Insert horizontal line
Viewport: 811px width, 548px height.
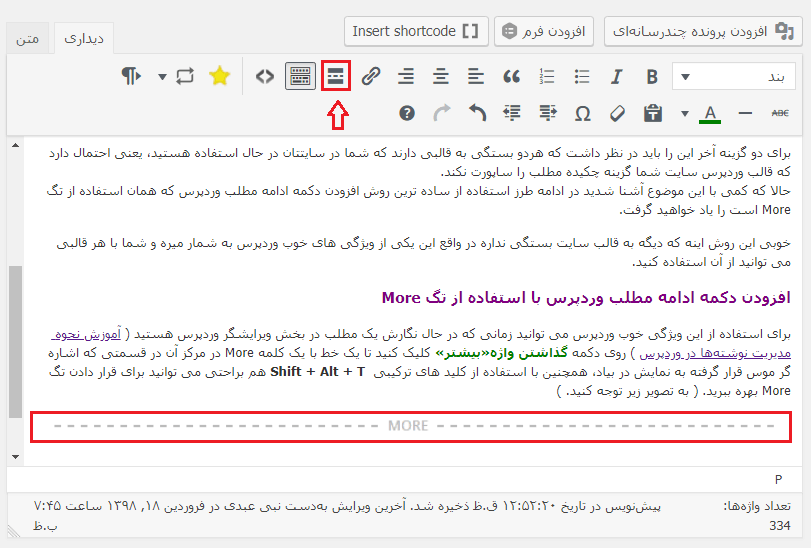(745, 113)
